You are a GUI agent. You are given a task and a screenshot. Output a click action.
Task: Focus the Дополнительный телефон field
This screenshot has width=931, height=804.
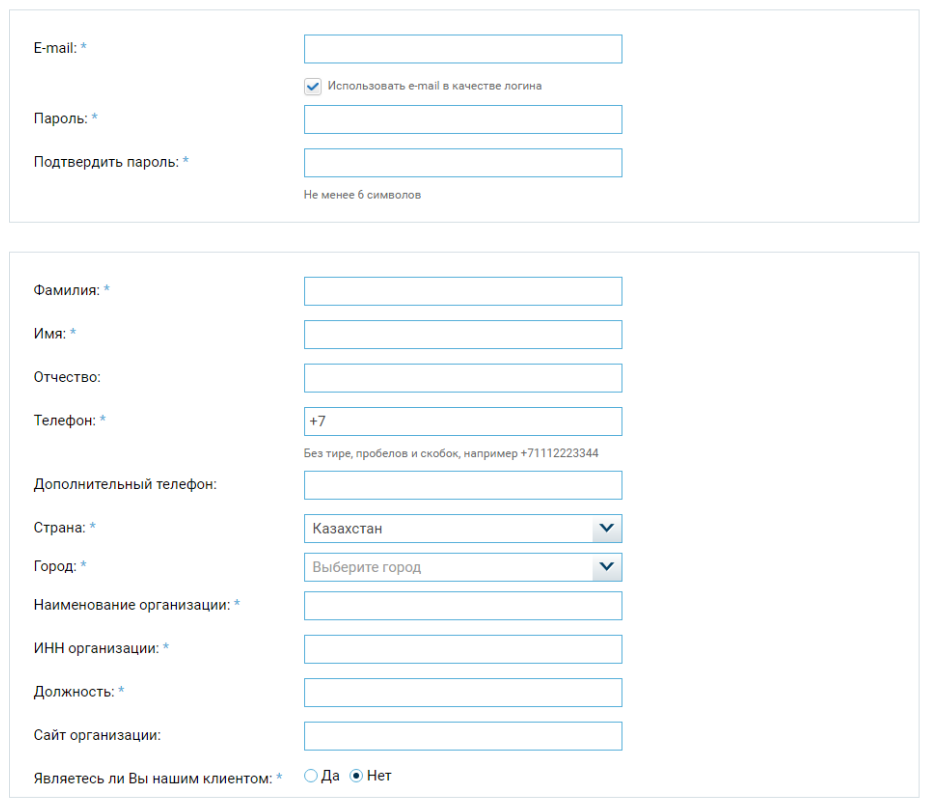coord(462,485)
